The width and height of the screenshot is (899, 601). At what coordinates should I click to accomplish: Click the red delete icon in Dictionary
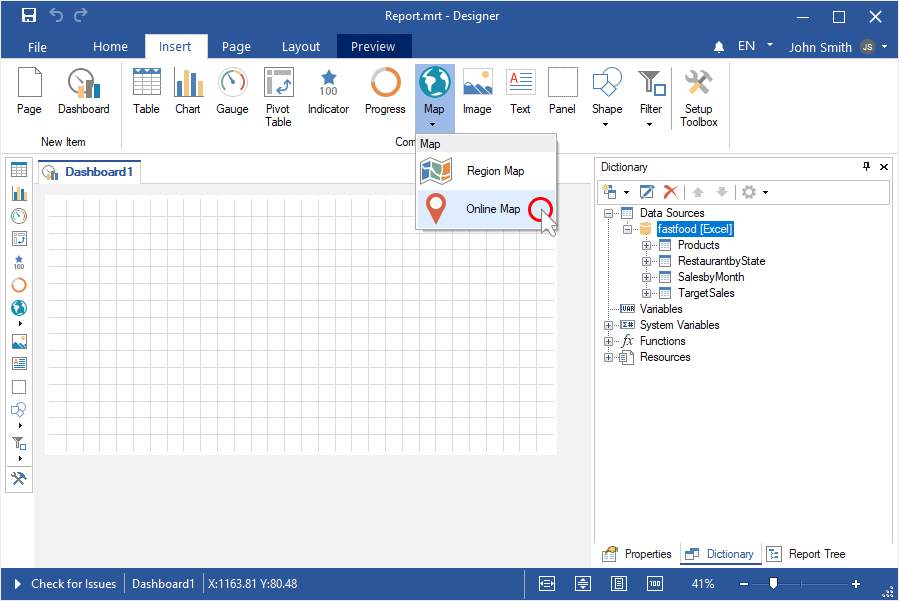(671, 192)
